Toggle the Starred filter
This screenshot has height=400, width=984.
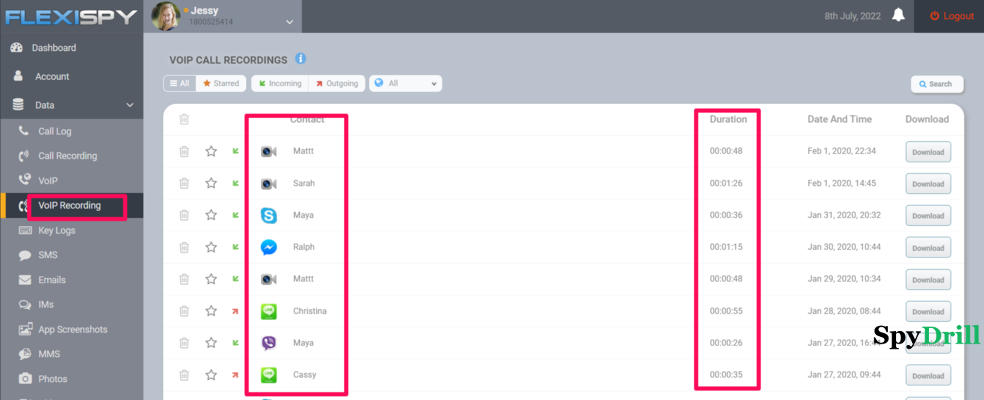point(220,84)
